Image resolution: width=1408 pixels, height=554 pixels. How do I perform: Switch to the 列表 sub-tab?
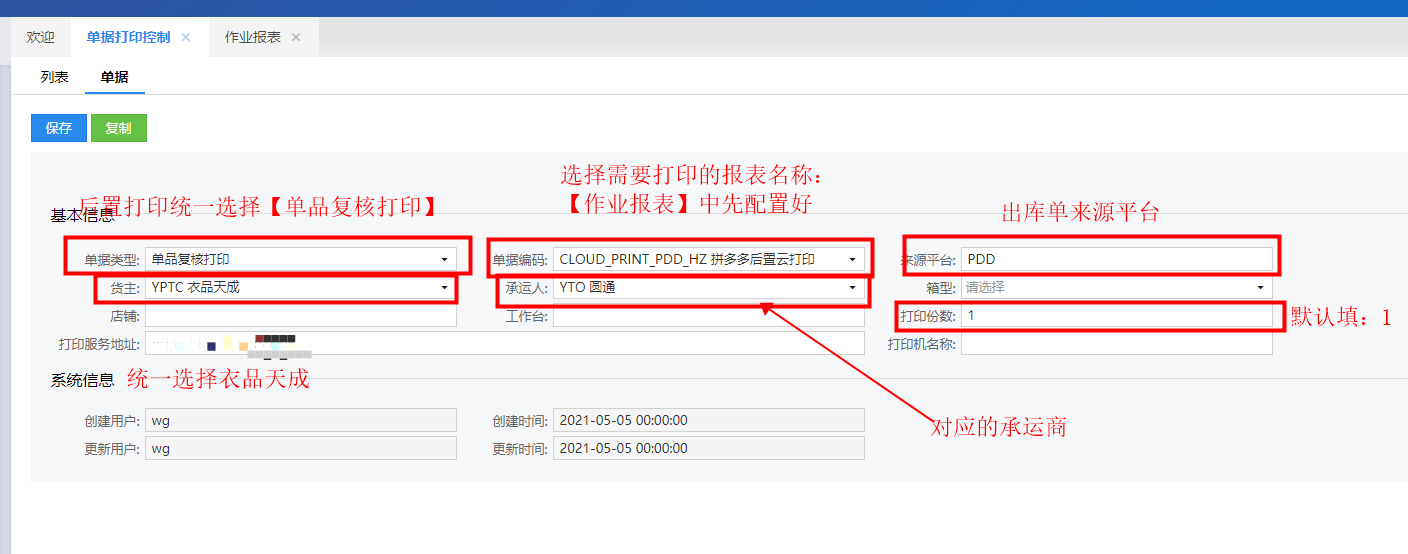coord(54,77)
